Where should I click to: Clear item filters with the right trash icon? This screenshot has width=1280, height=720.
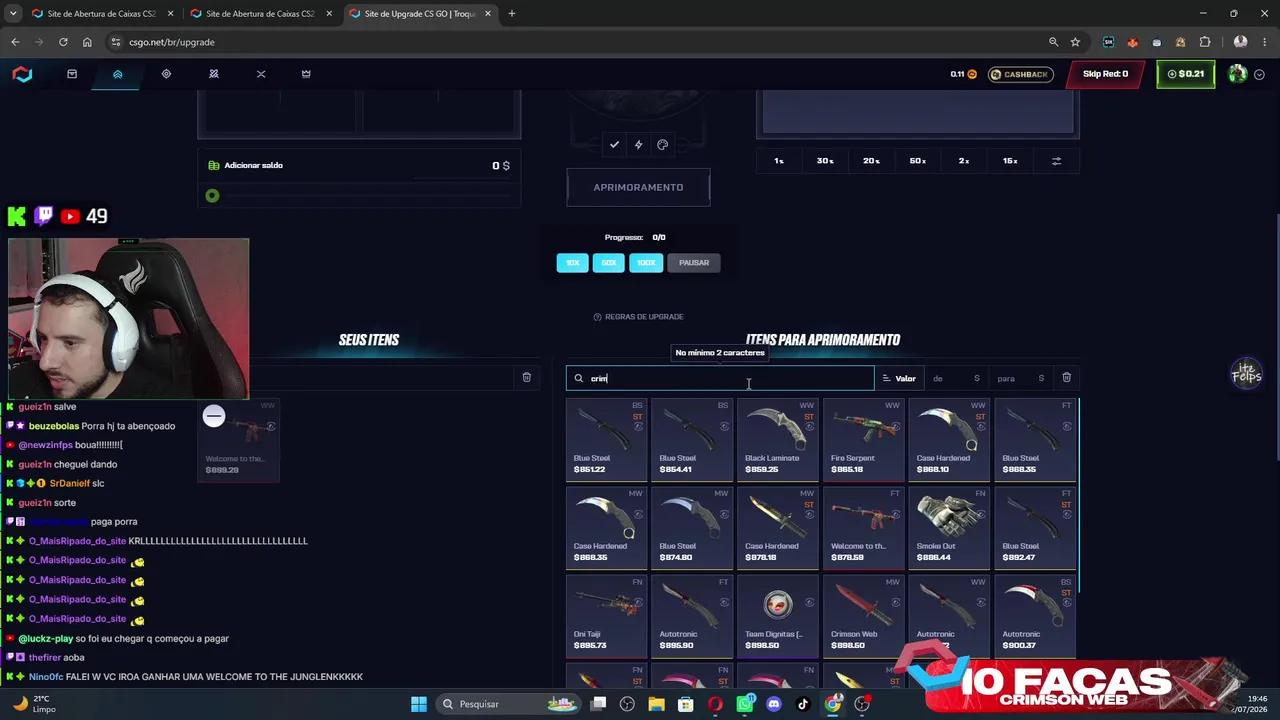point(1066,378)
